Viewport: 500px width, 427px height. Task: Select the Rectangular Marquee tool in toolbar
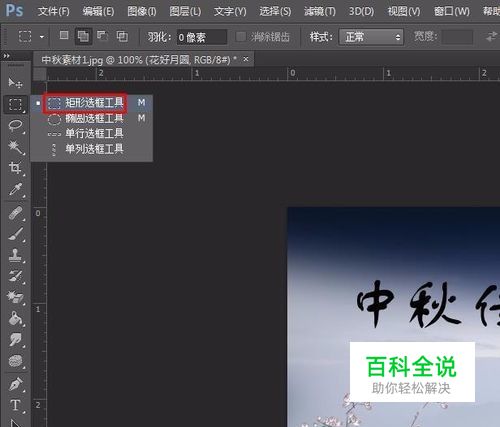[15, 104]
